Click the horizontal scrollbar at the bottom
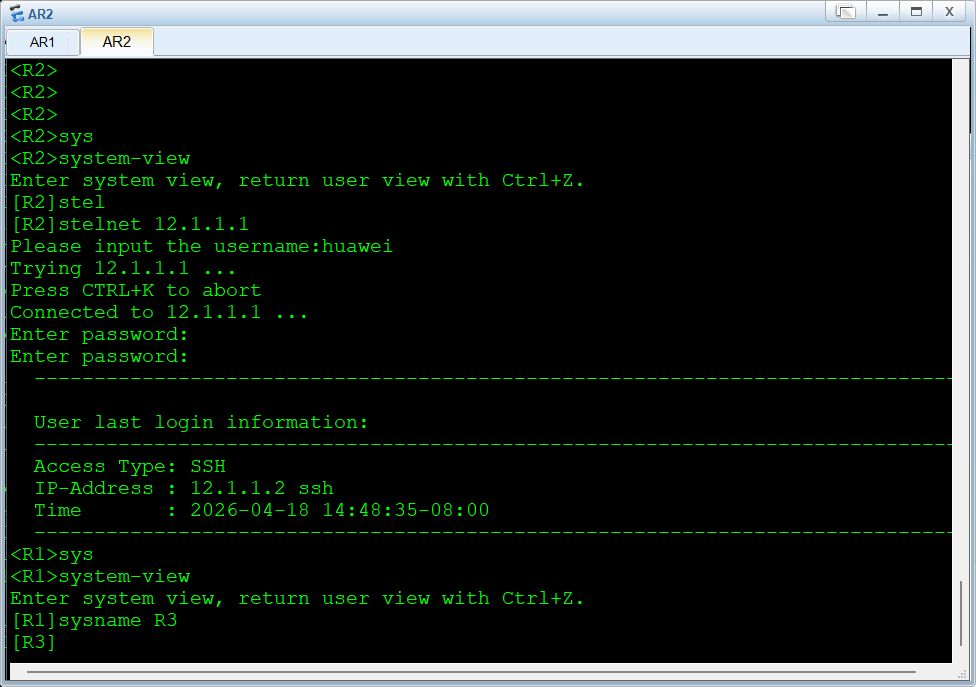Image resolution: width=976 pixels, height=687 pixels. point(471,672)
